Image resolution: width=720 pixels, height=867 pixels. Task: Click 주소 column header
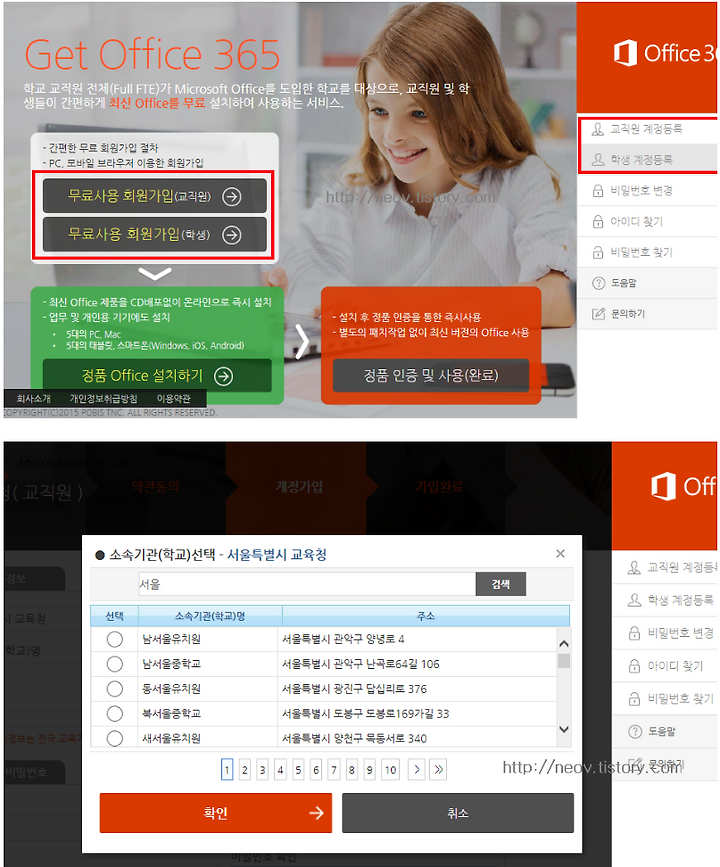tap(426, 616)
